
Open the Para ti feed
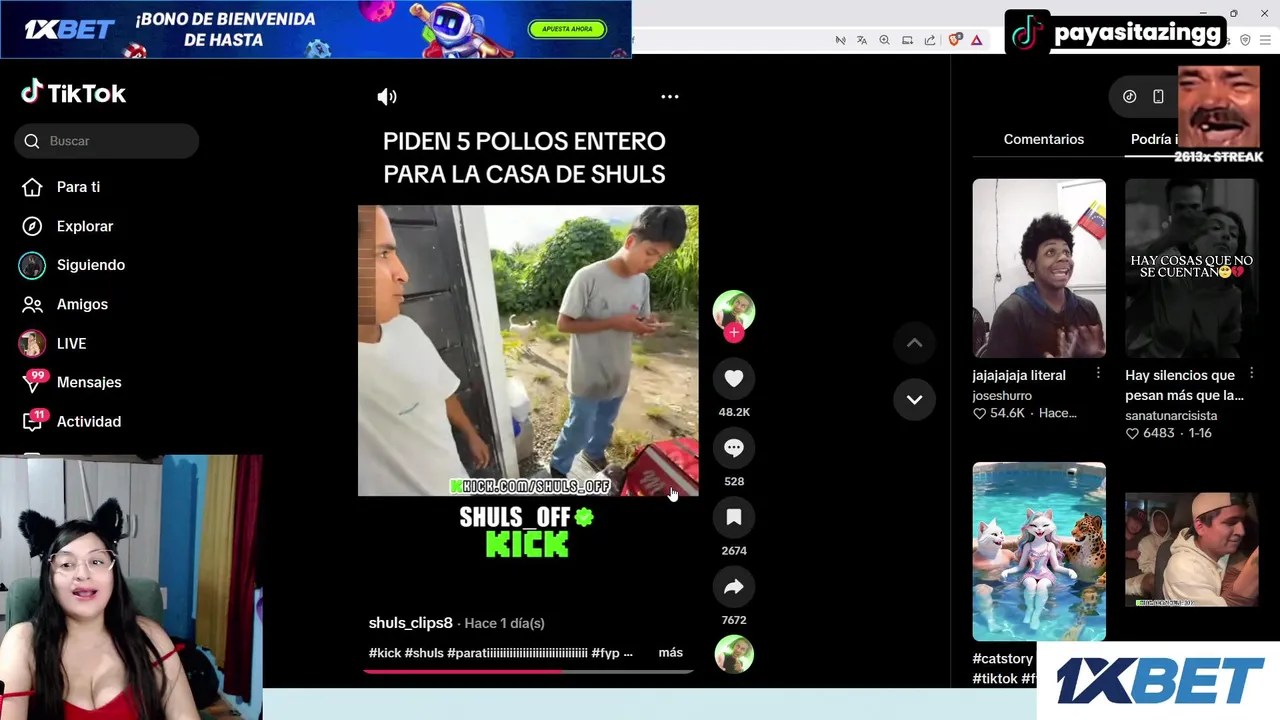coord(78,187)
